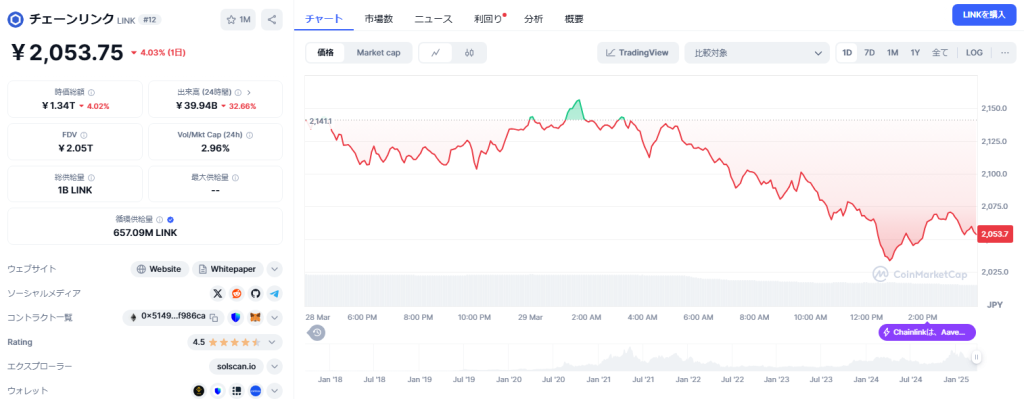Open the Website link

tap(159, 269)
